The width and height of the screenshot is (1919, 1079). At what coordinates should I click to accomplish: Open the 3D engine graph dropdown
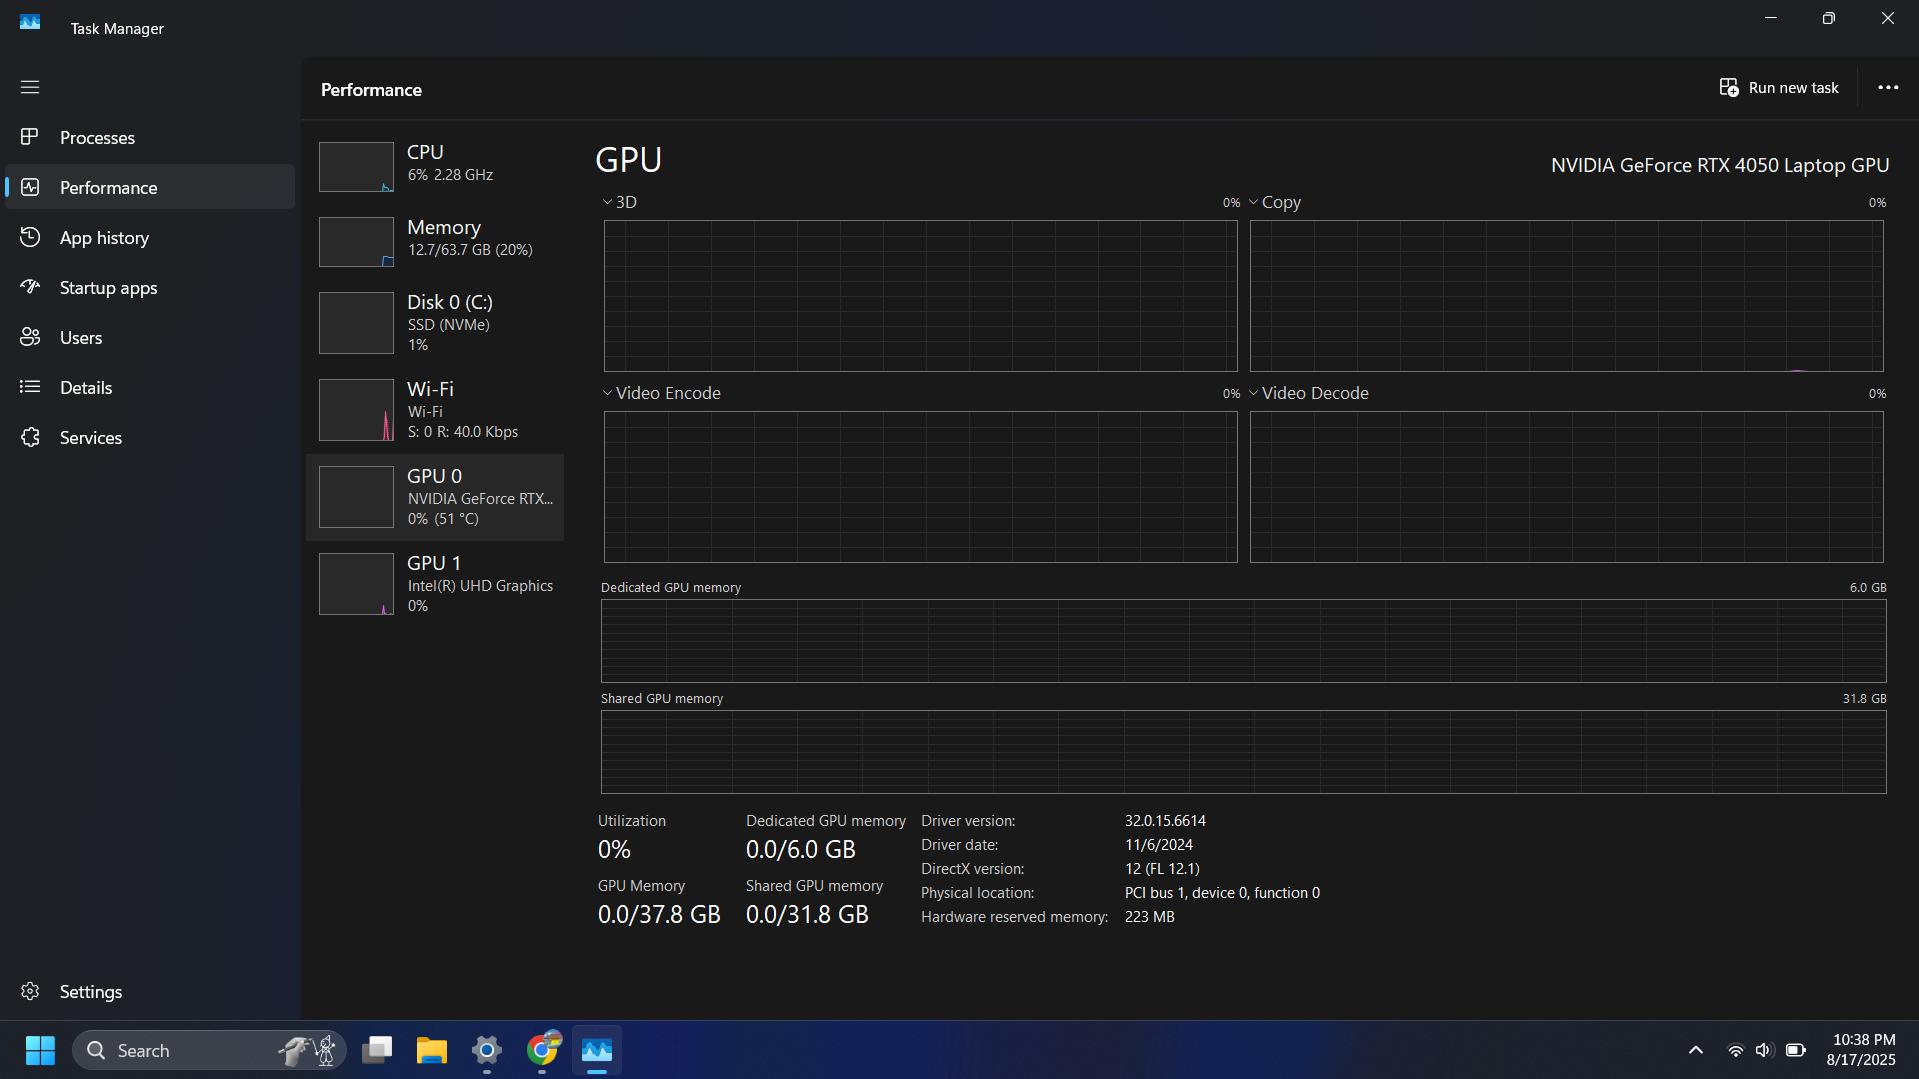click(607, 202)
